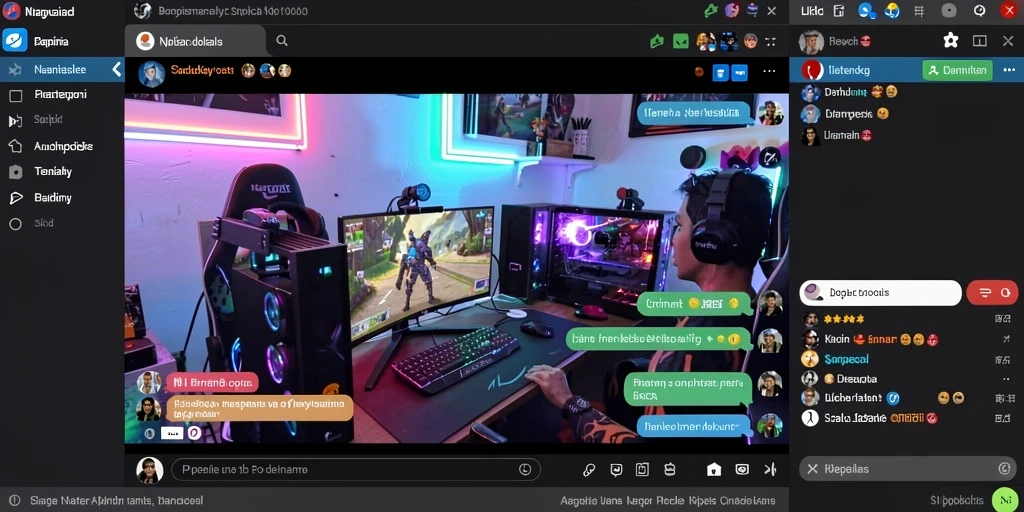Image resolution: width=1024 pixels, height=512 pixels.
Task: Click the split panel icon in right header
Action: [980, 40]
